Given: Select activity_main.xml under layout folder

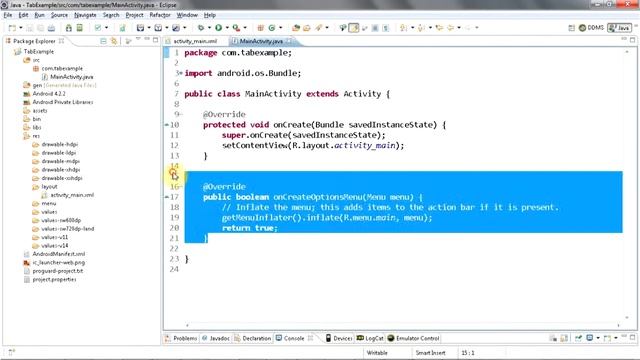Looking at the screenshot, I should click(72, 195).
